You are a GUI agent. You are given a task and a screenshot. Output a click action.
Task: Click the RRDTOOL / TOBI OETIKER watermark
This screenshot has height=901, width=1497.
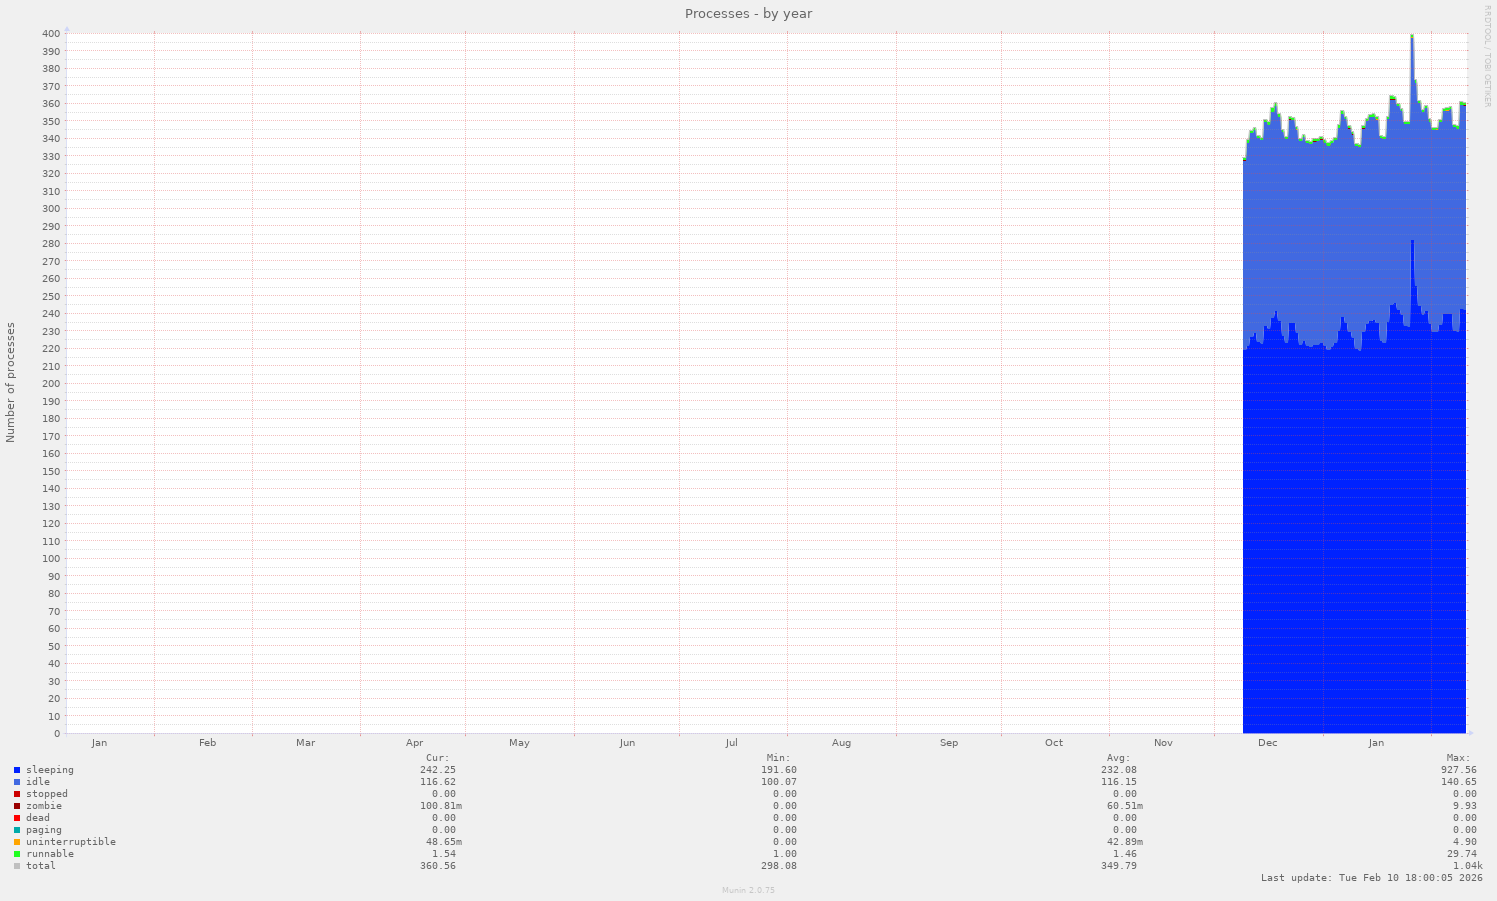click(x=1487, y=56)
